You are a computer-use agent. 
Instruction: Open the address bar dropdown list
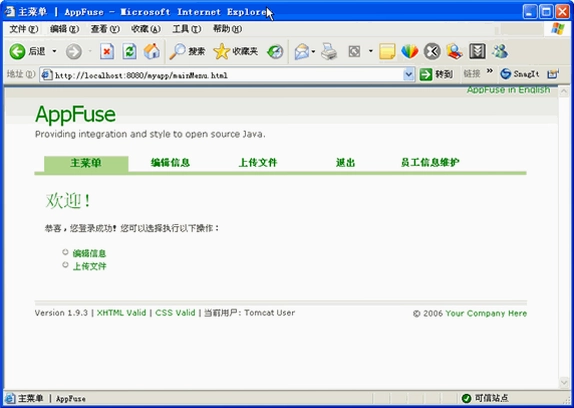pyautogui.click(x=409, y=75)
